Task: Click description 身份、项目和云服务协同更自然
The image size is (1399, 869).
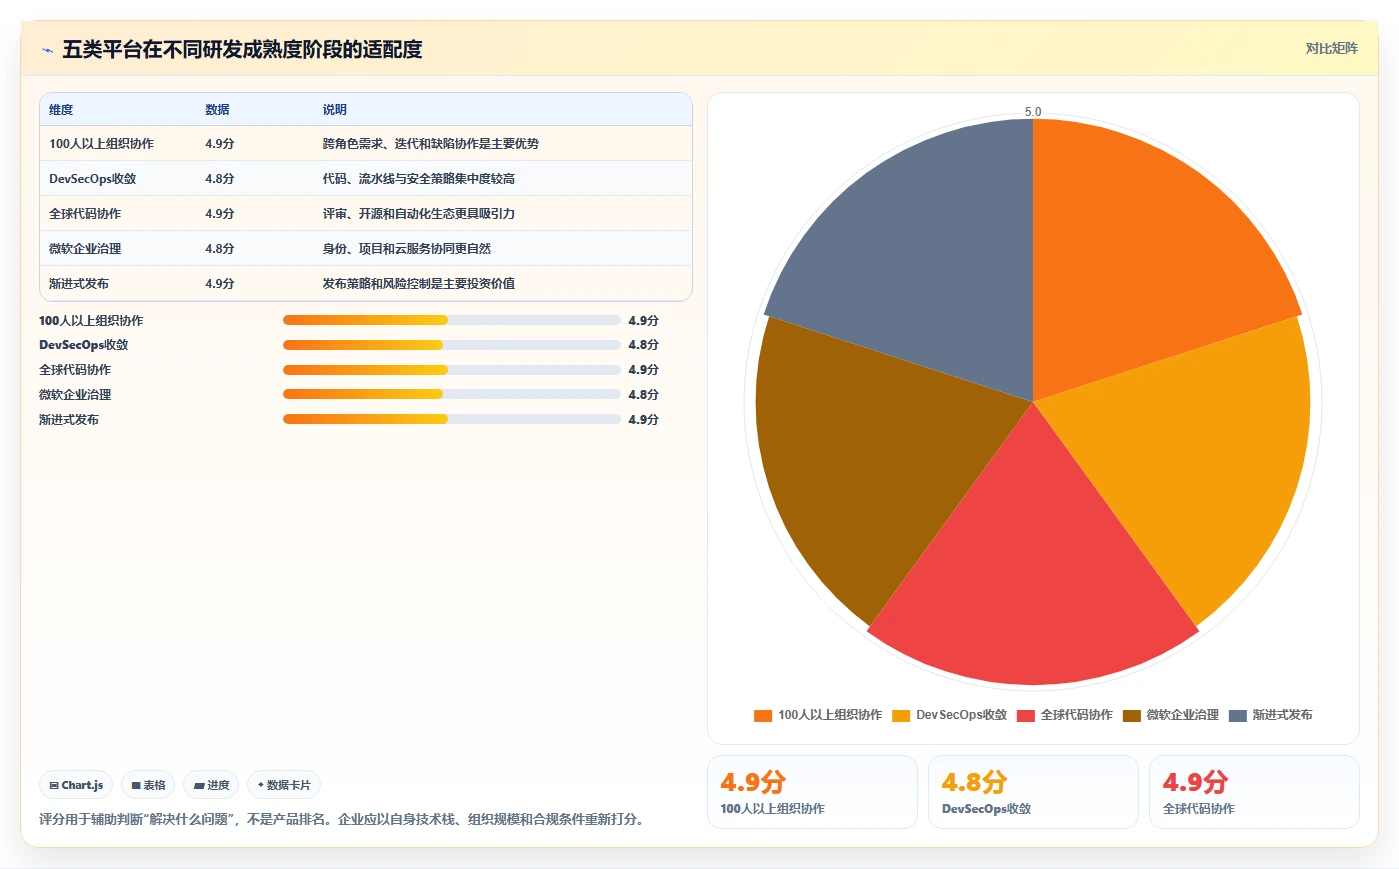Action: coord(406,249)
